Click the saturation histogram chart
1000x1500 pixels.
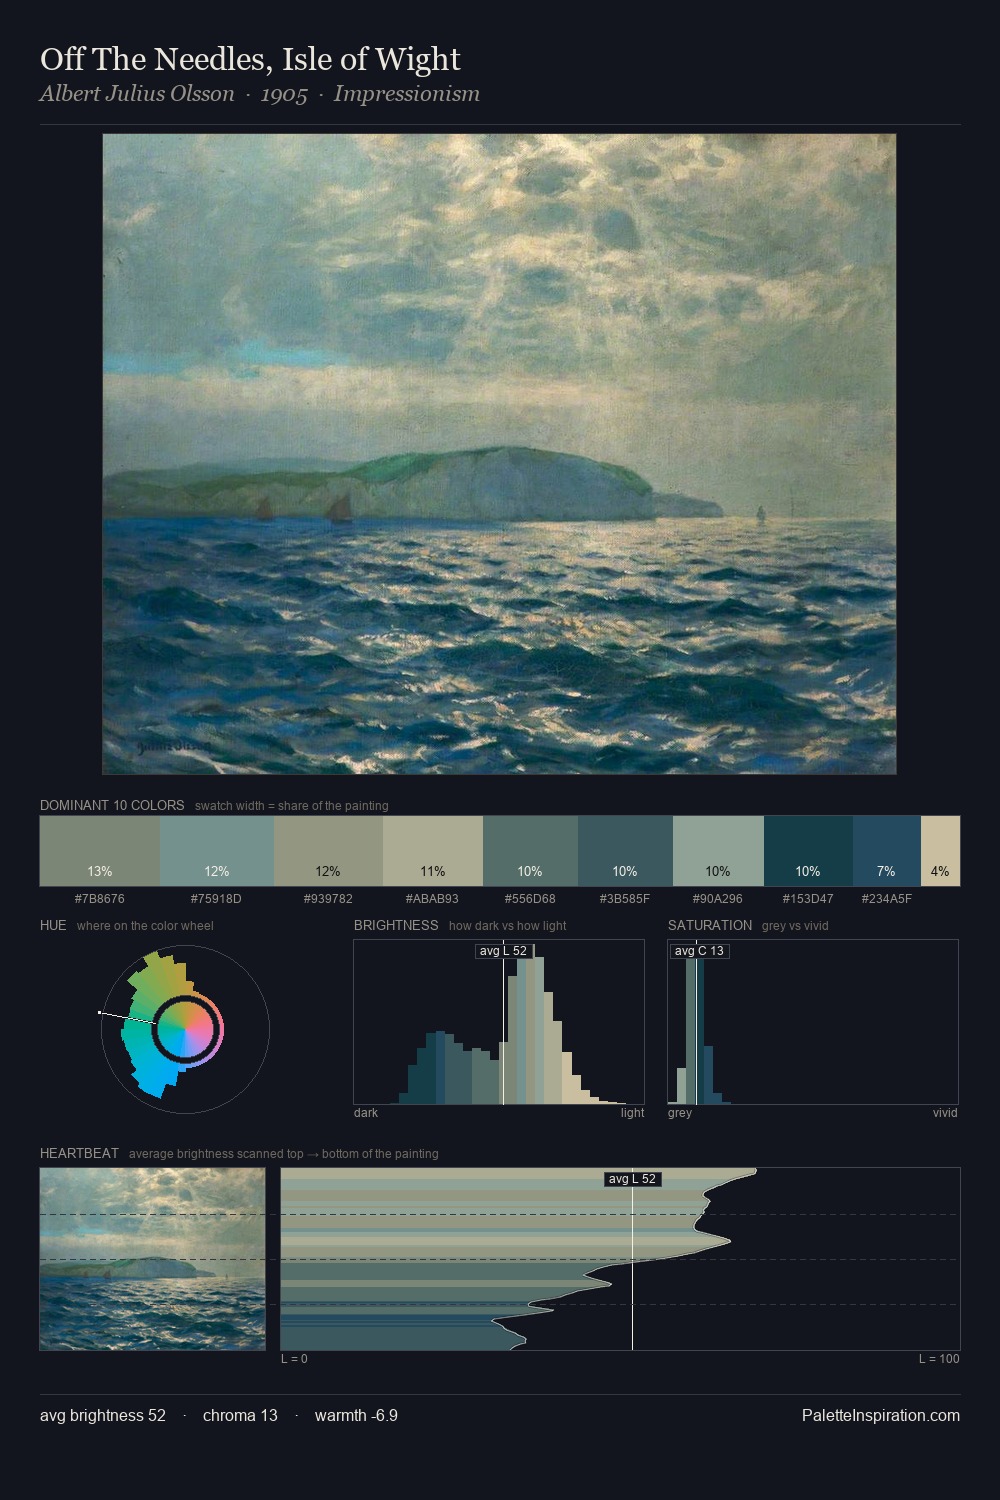[x=813, y=1022]
